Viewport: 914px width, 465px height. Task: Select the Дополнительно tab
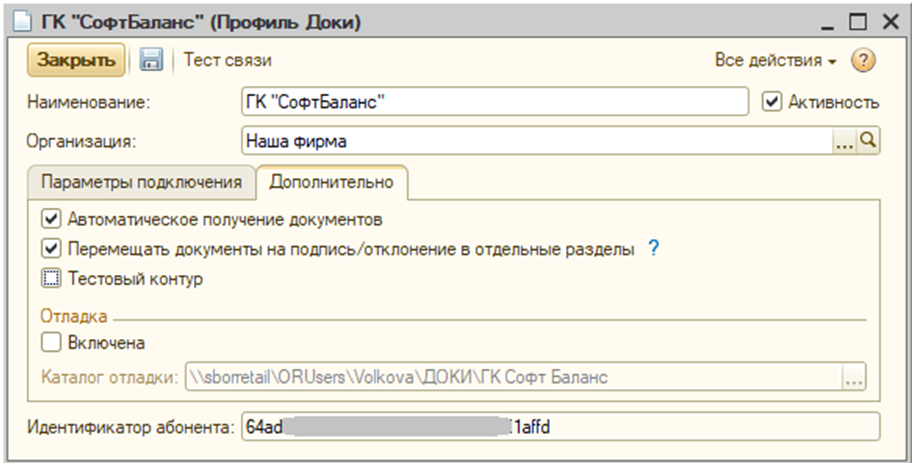click(331, 182)
